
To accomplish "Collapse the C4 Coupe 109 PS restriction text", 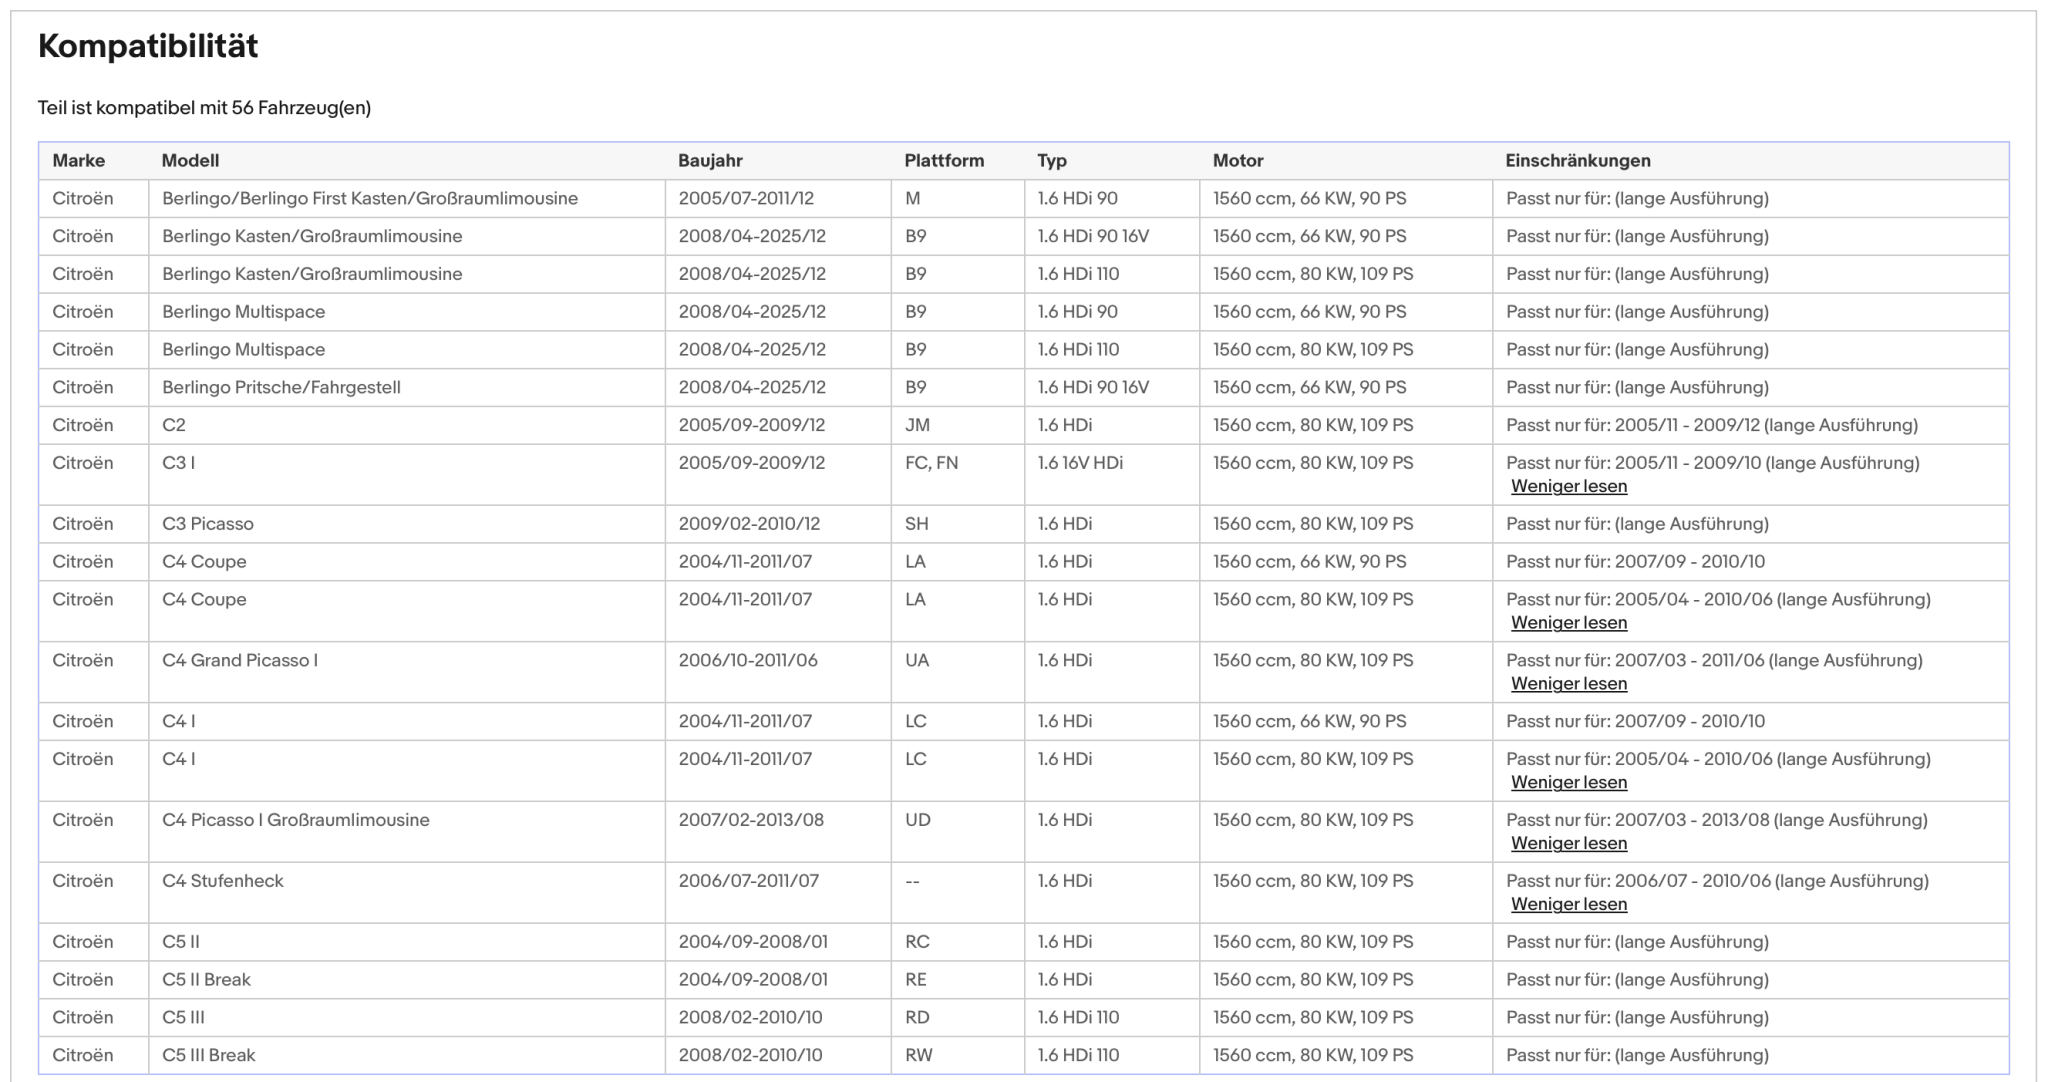I will click(x=1568, y=623).
